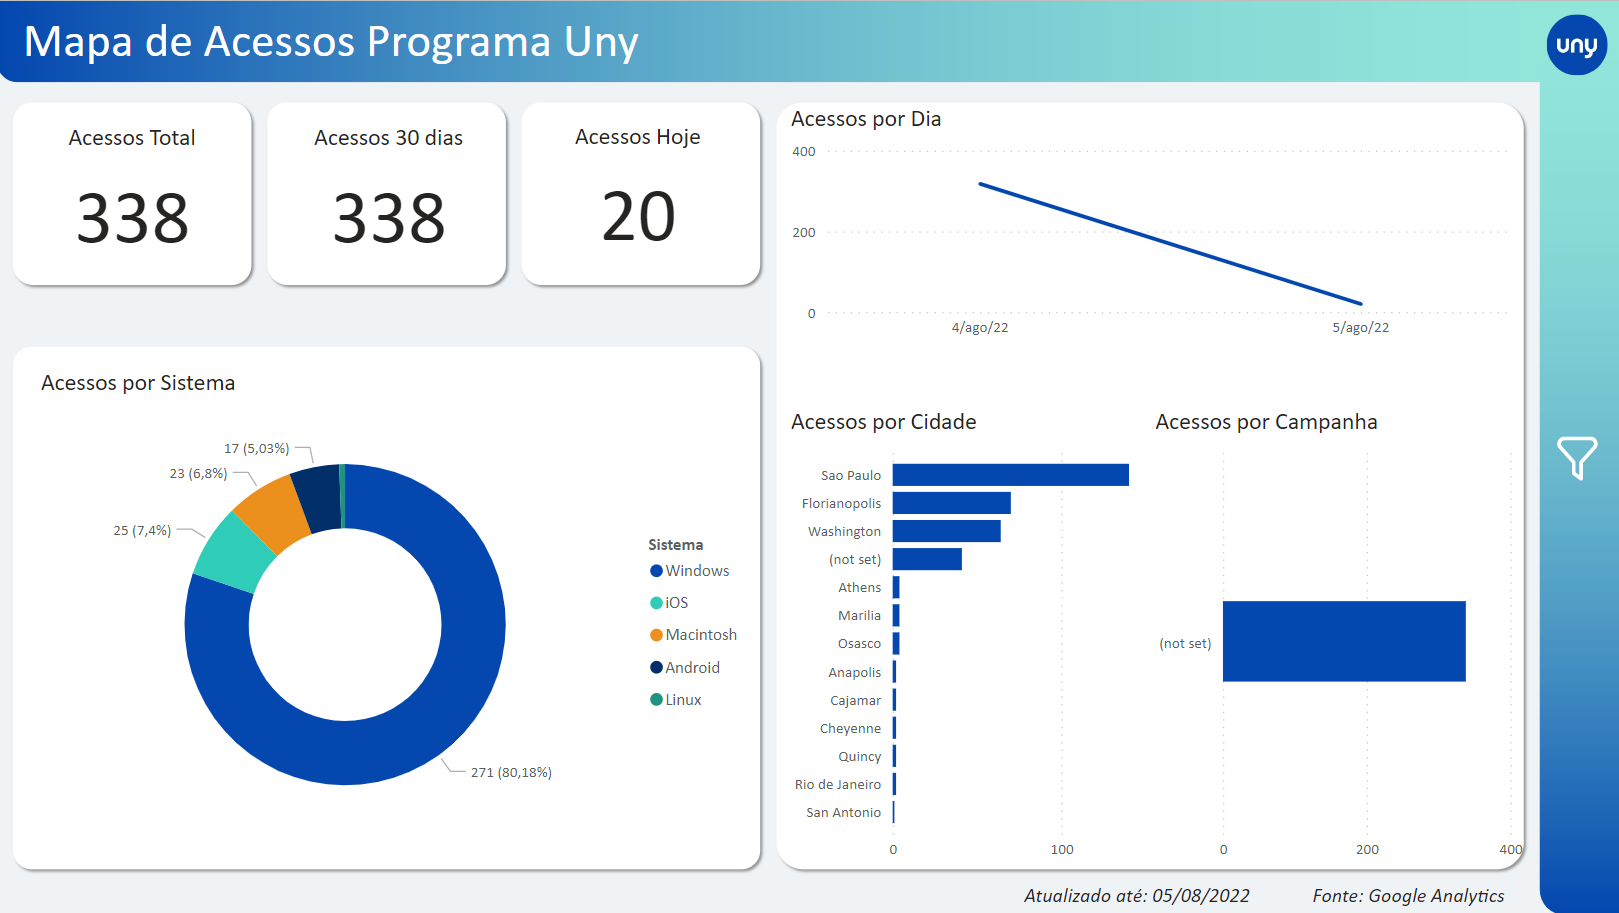This screenshot has width=1619, height=913.
Task: Open the filter funnel icon panel
Action: tap(1576, 458)
